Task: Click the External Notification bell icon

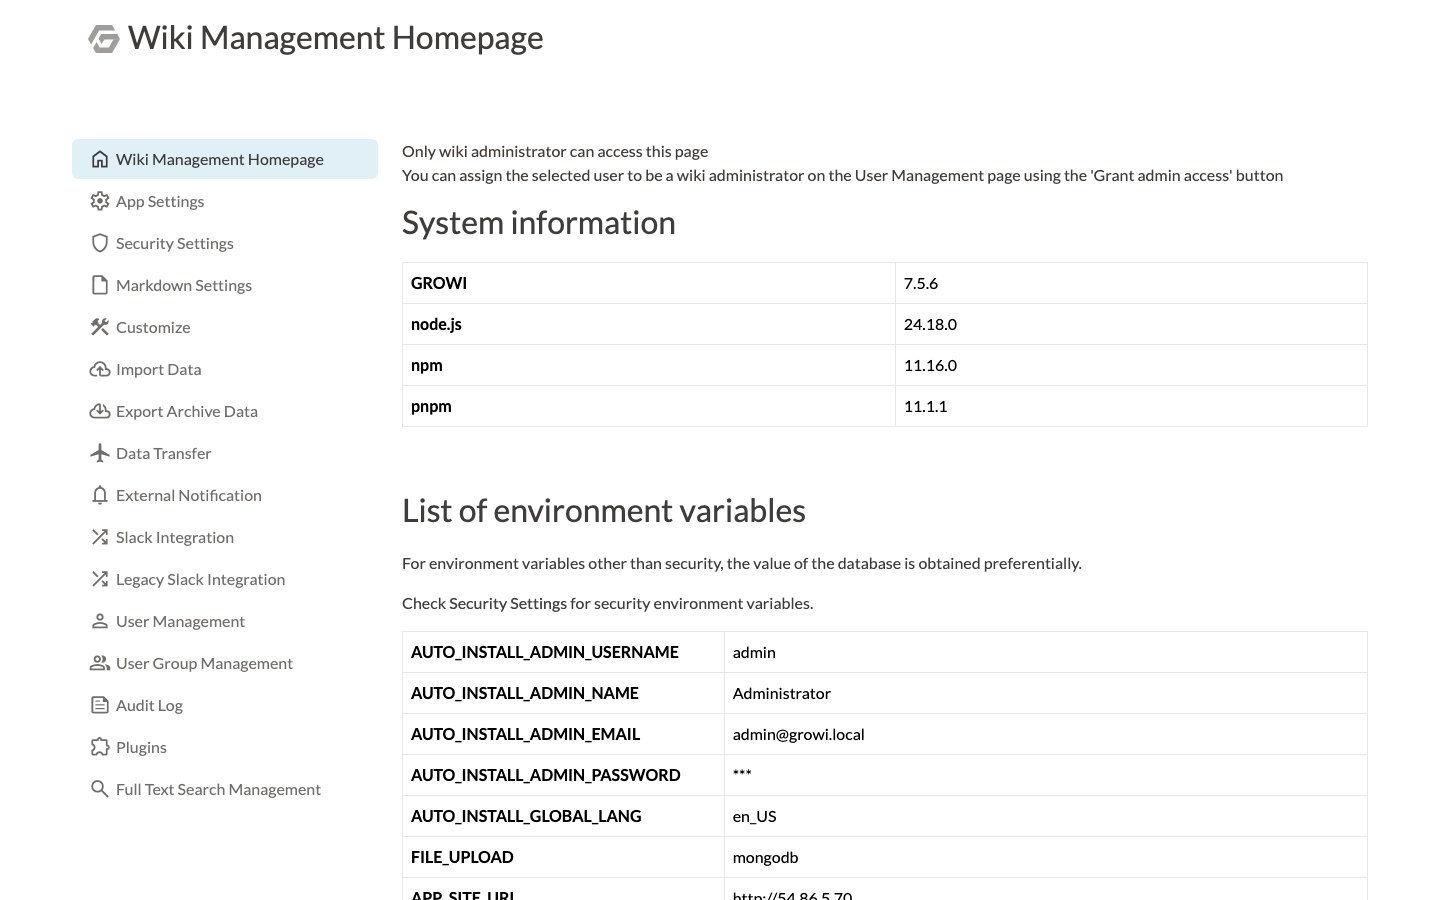Action: [x=100, y=495]
